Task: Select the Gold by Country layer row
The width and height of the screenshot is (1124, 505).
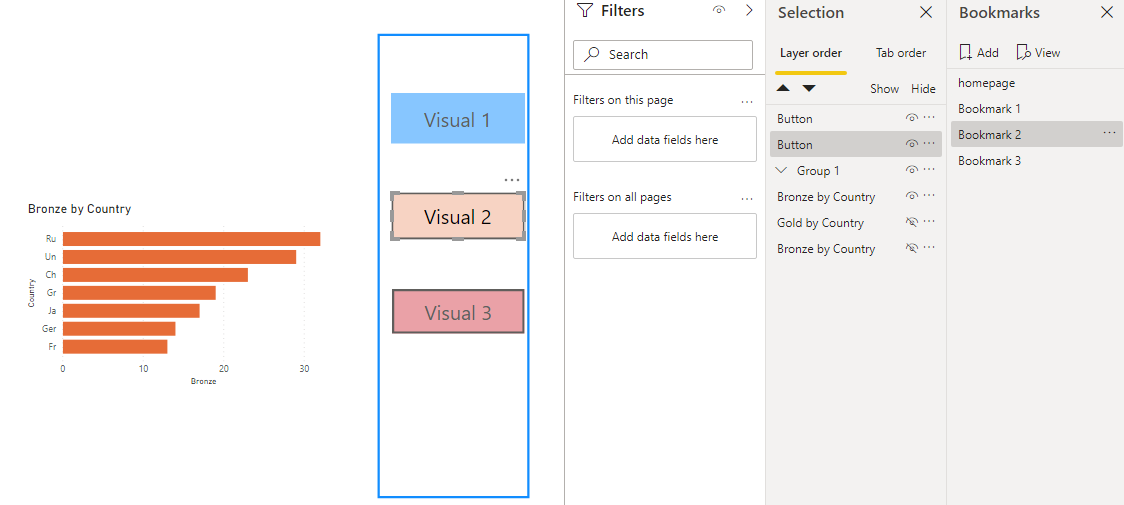Action: (x=856, y=223)
